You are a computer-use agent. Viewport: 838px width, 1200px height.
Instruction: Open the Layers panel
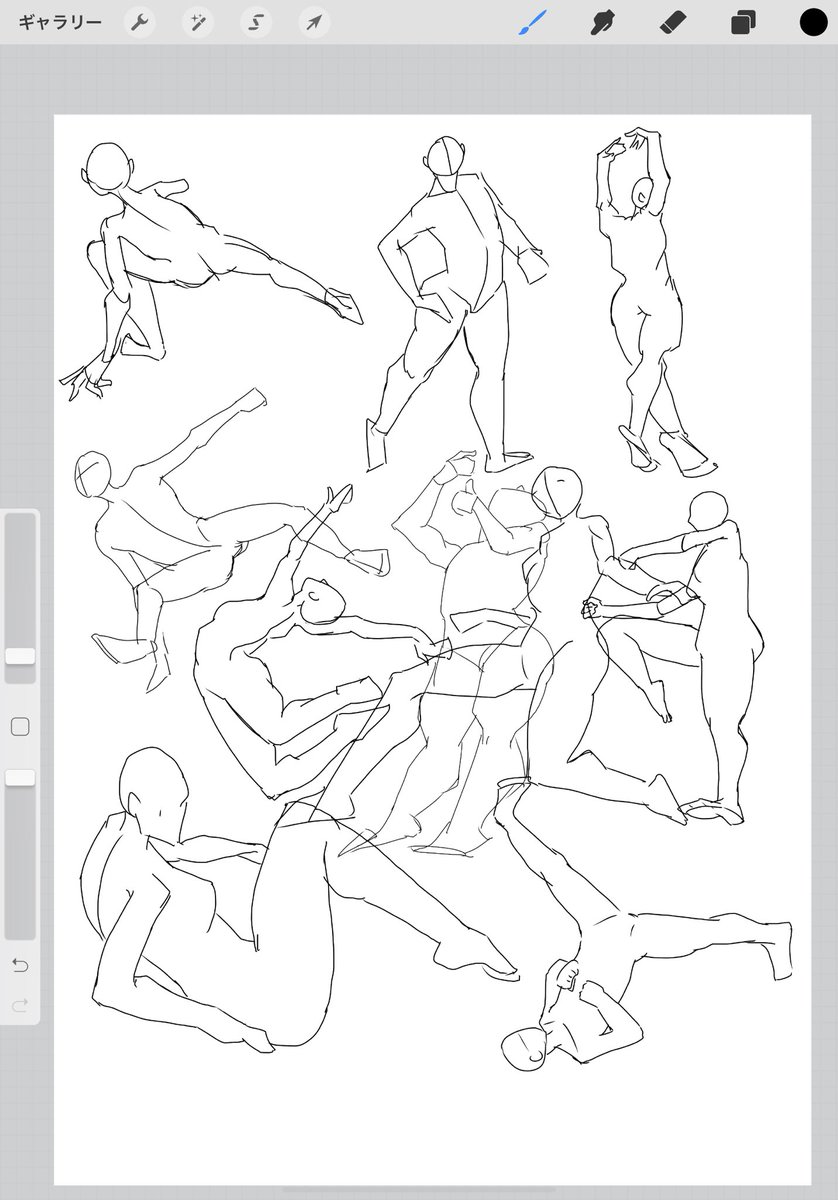(742, 22)
